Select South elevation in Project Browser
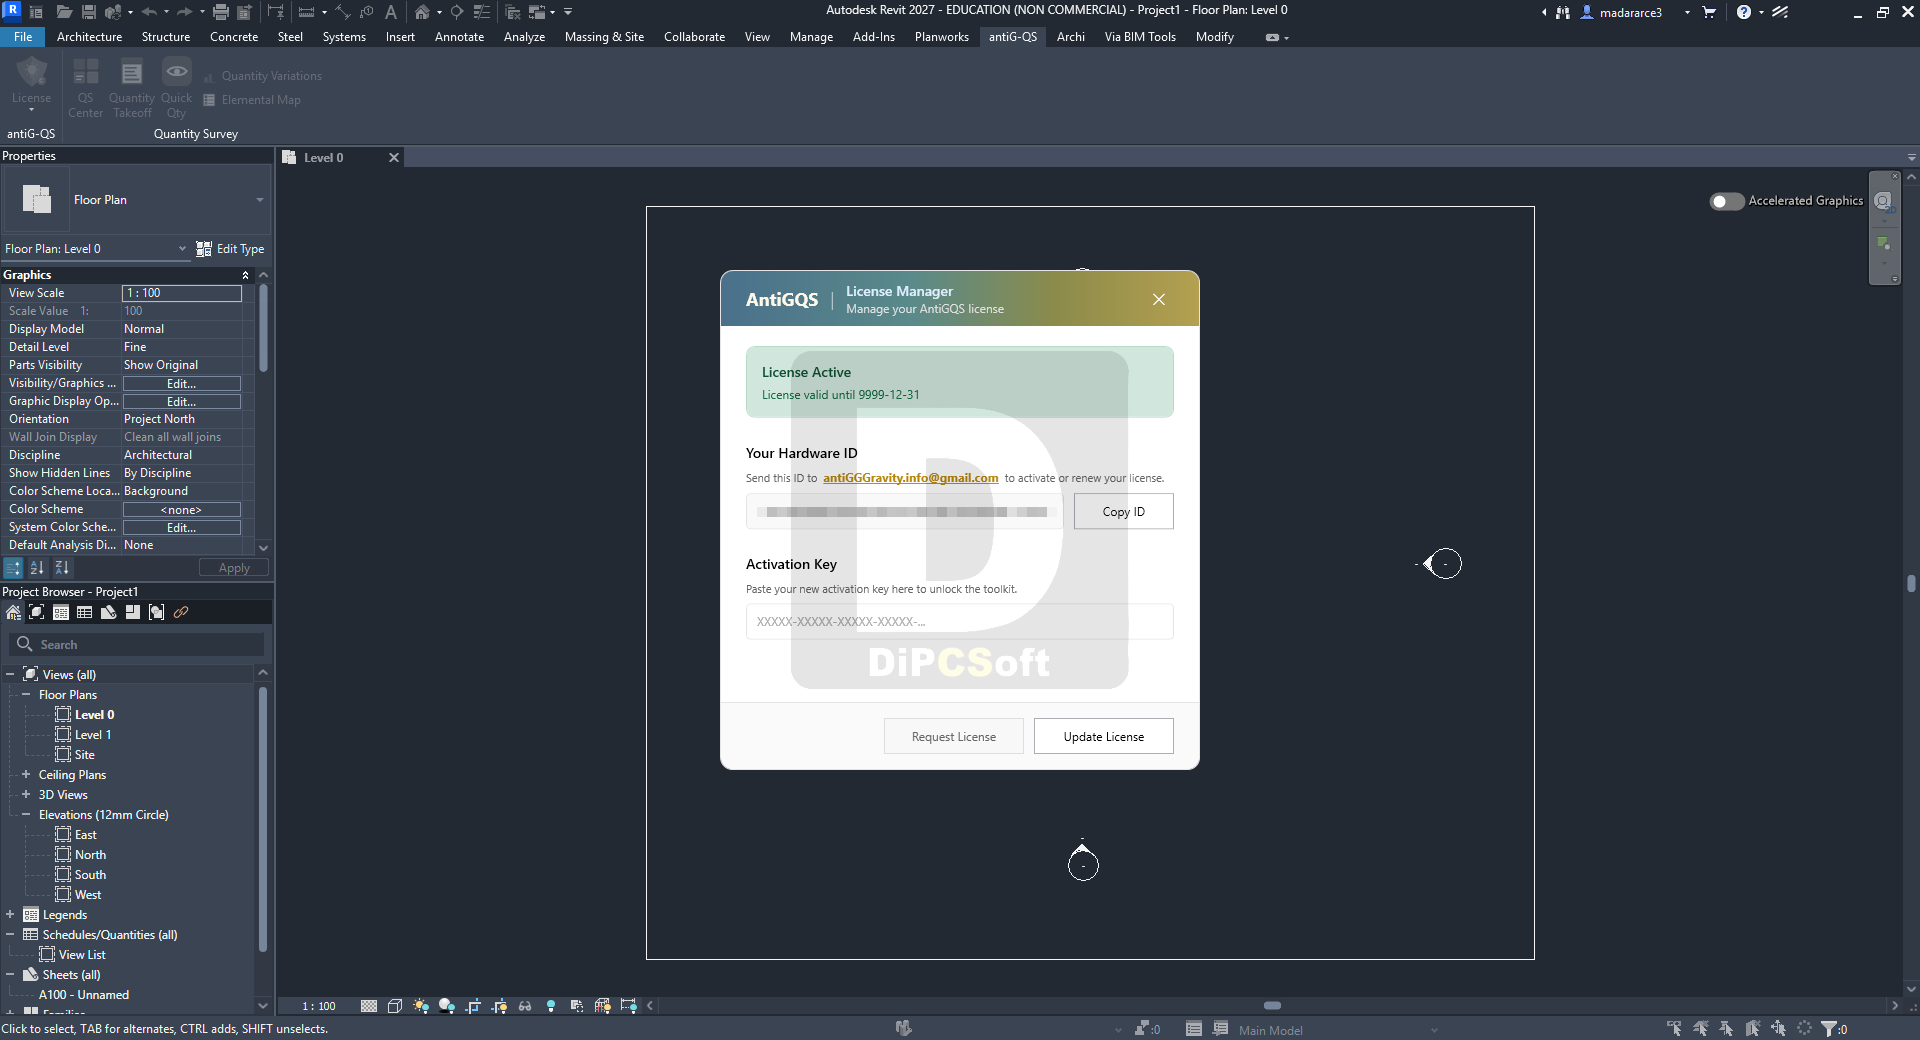Screen dimensions: 1920x1040 pyautogui.click(x=90, y=875)
